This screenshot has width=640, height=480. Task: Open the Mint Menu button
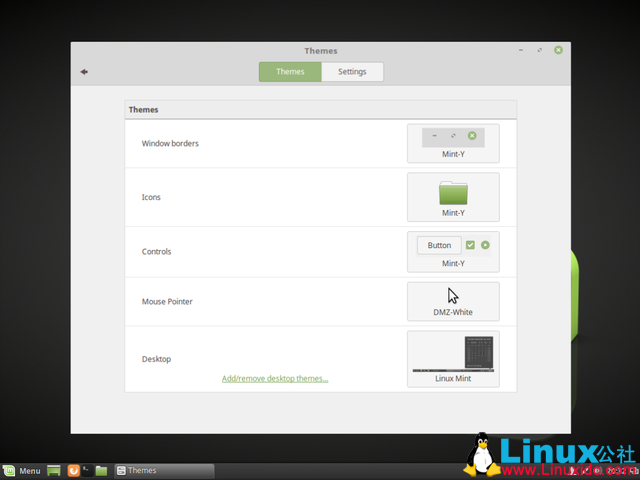tap(22, 471)
